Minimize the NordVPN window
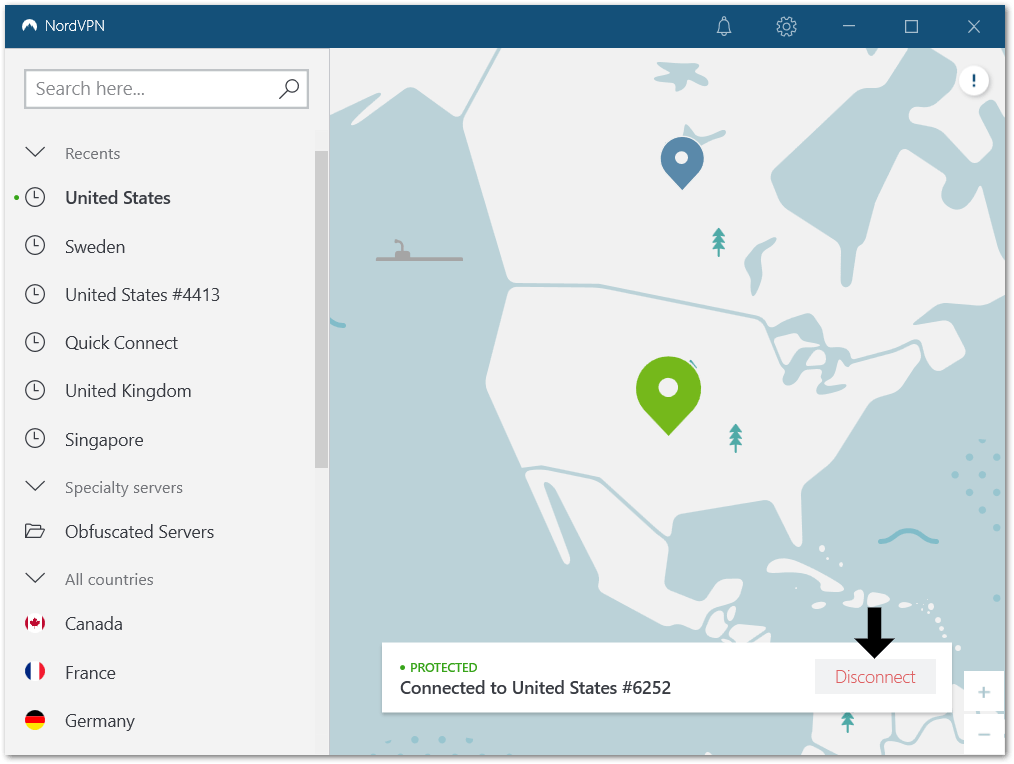This screenshot has height=764, width=1014. (x=848, y=27)
